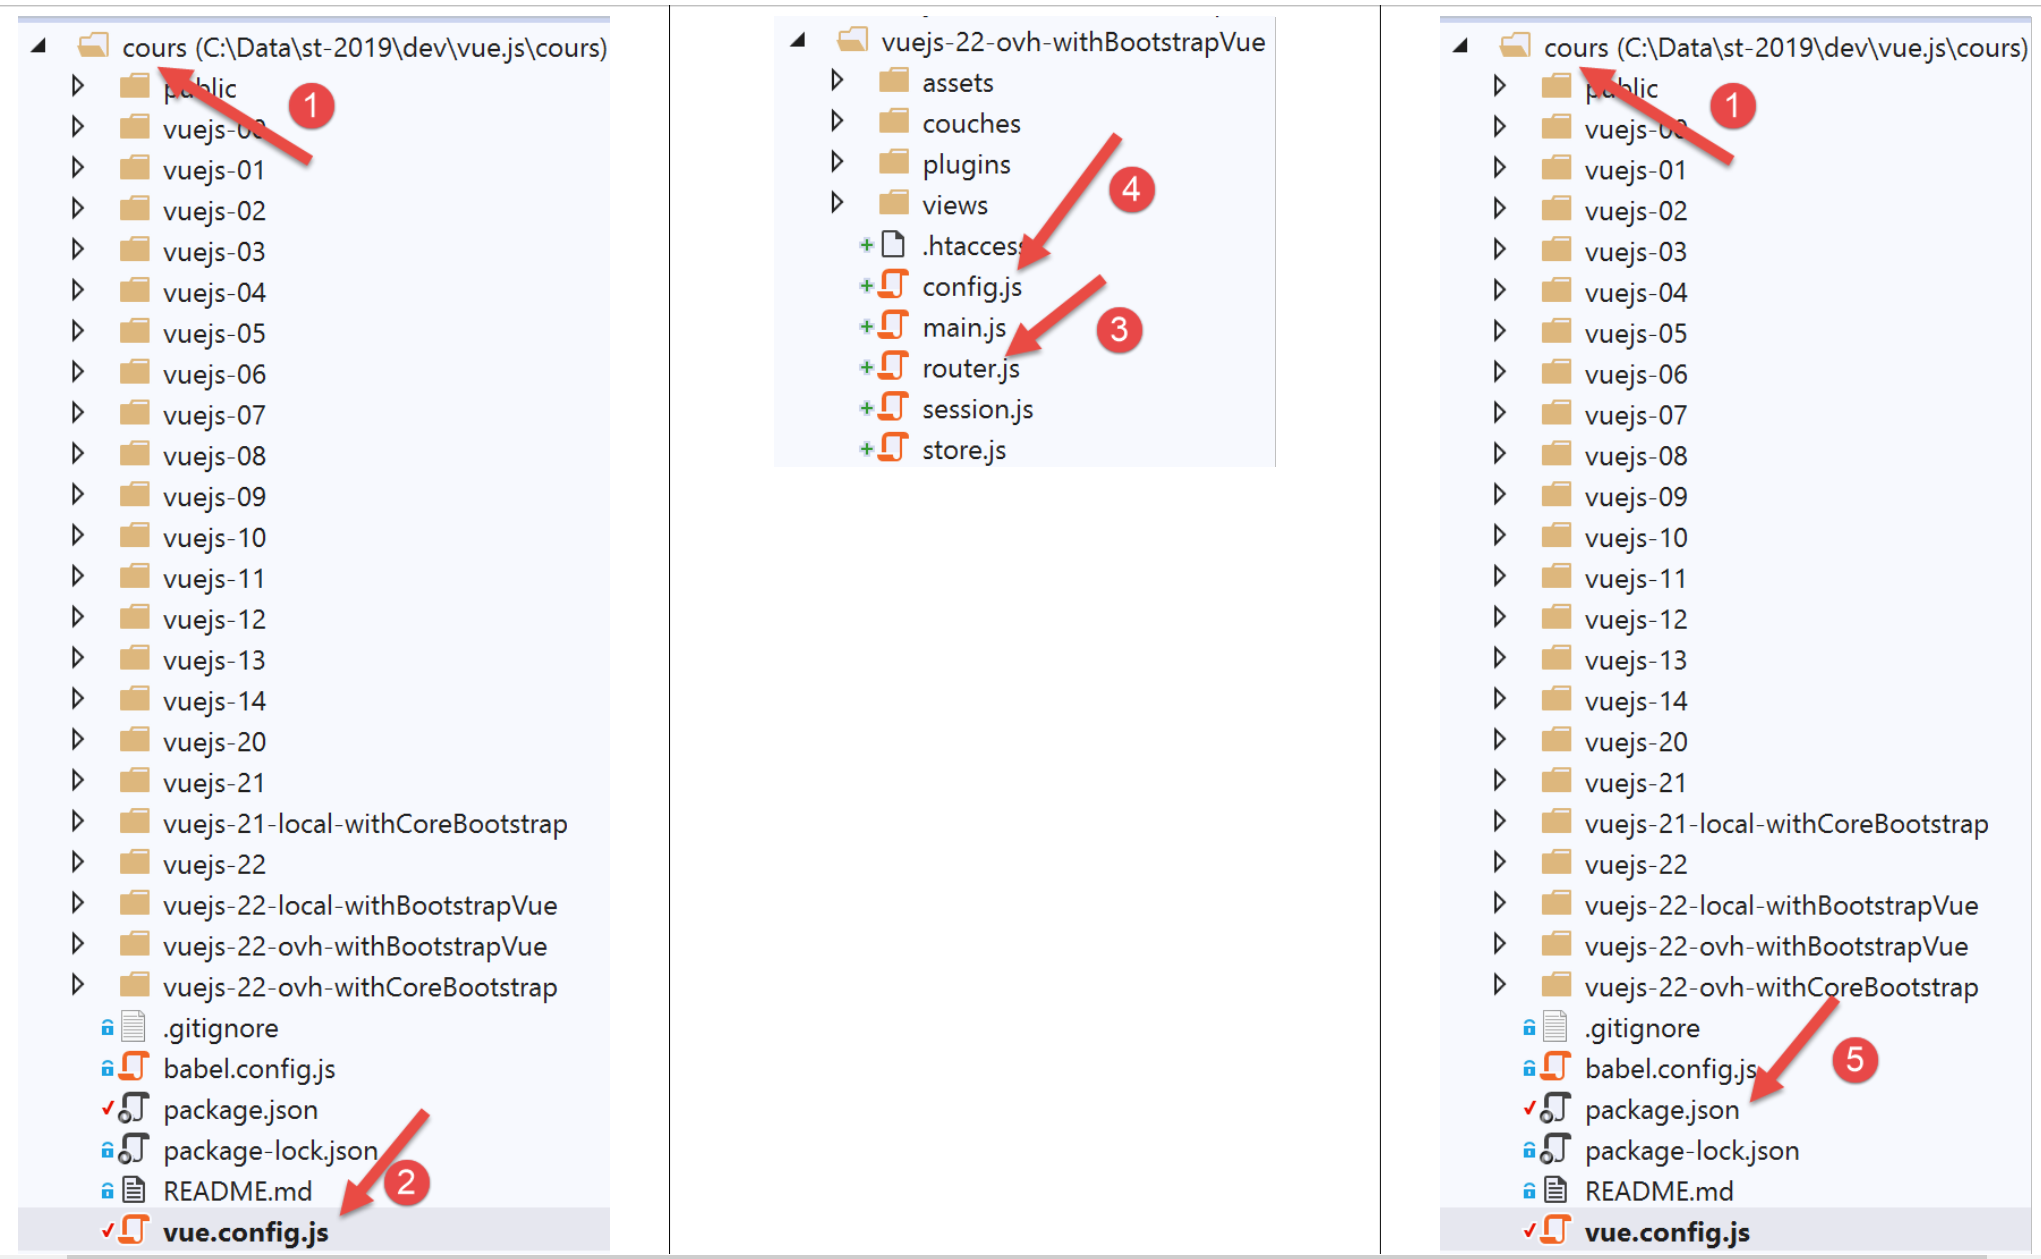Expand the views folder

pyautogui.click(x=837, y=203)
